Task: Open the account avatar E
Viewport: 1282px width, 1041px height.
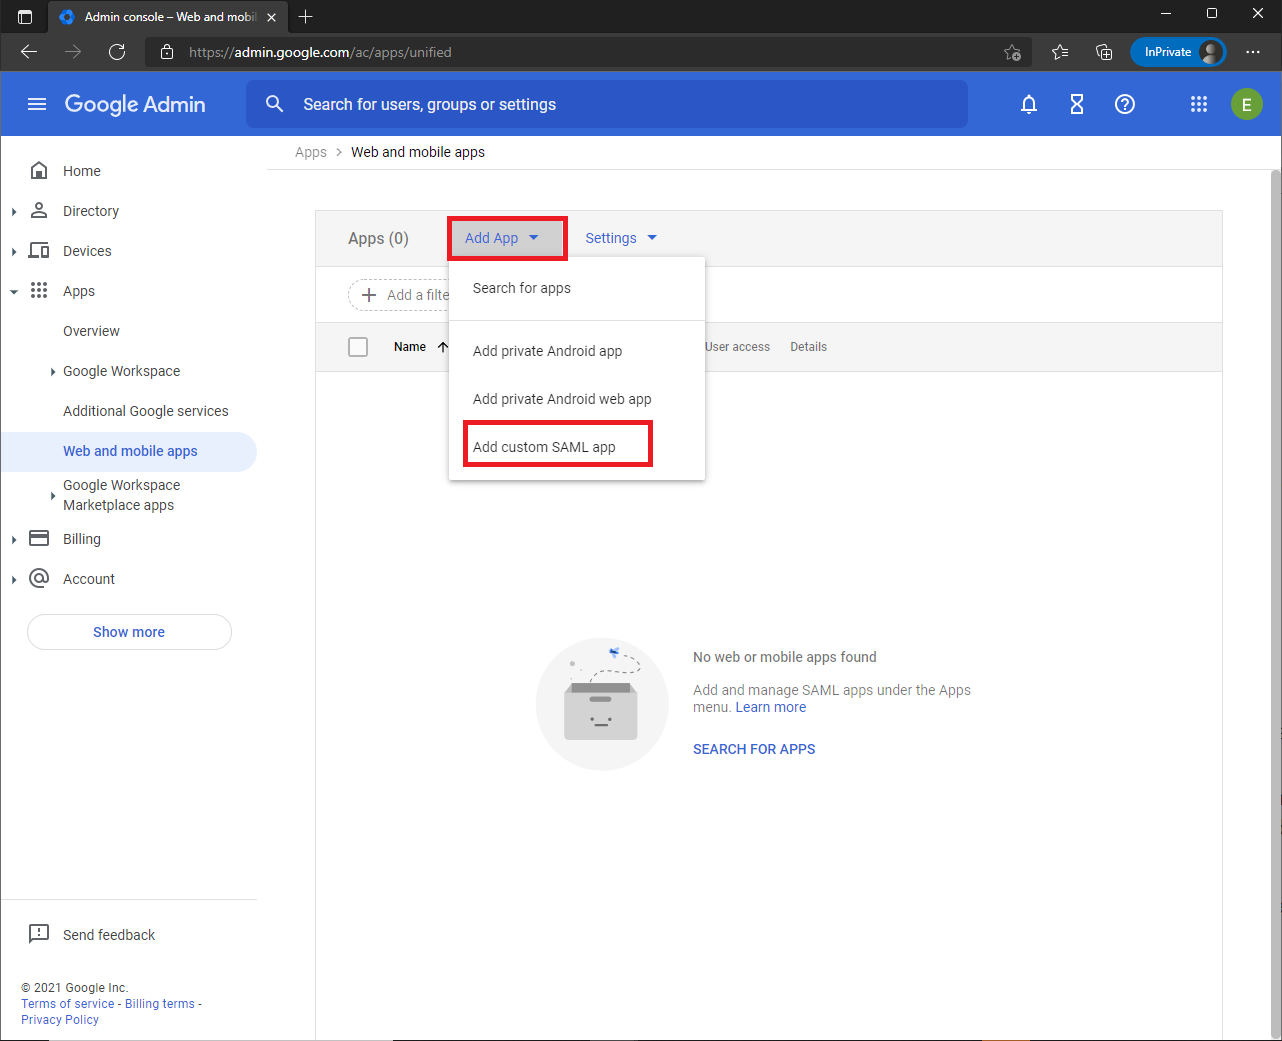Action: 1247,104
